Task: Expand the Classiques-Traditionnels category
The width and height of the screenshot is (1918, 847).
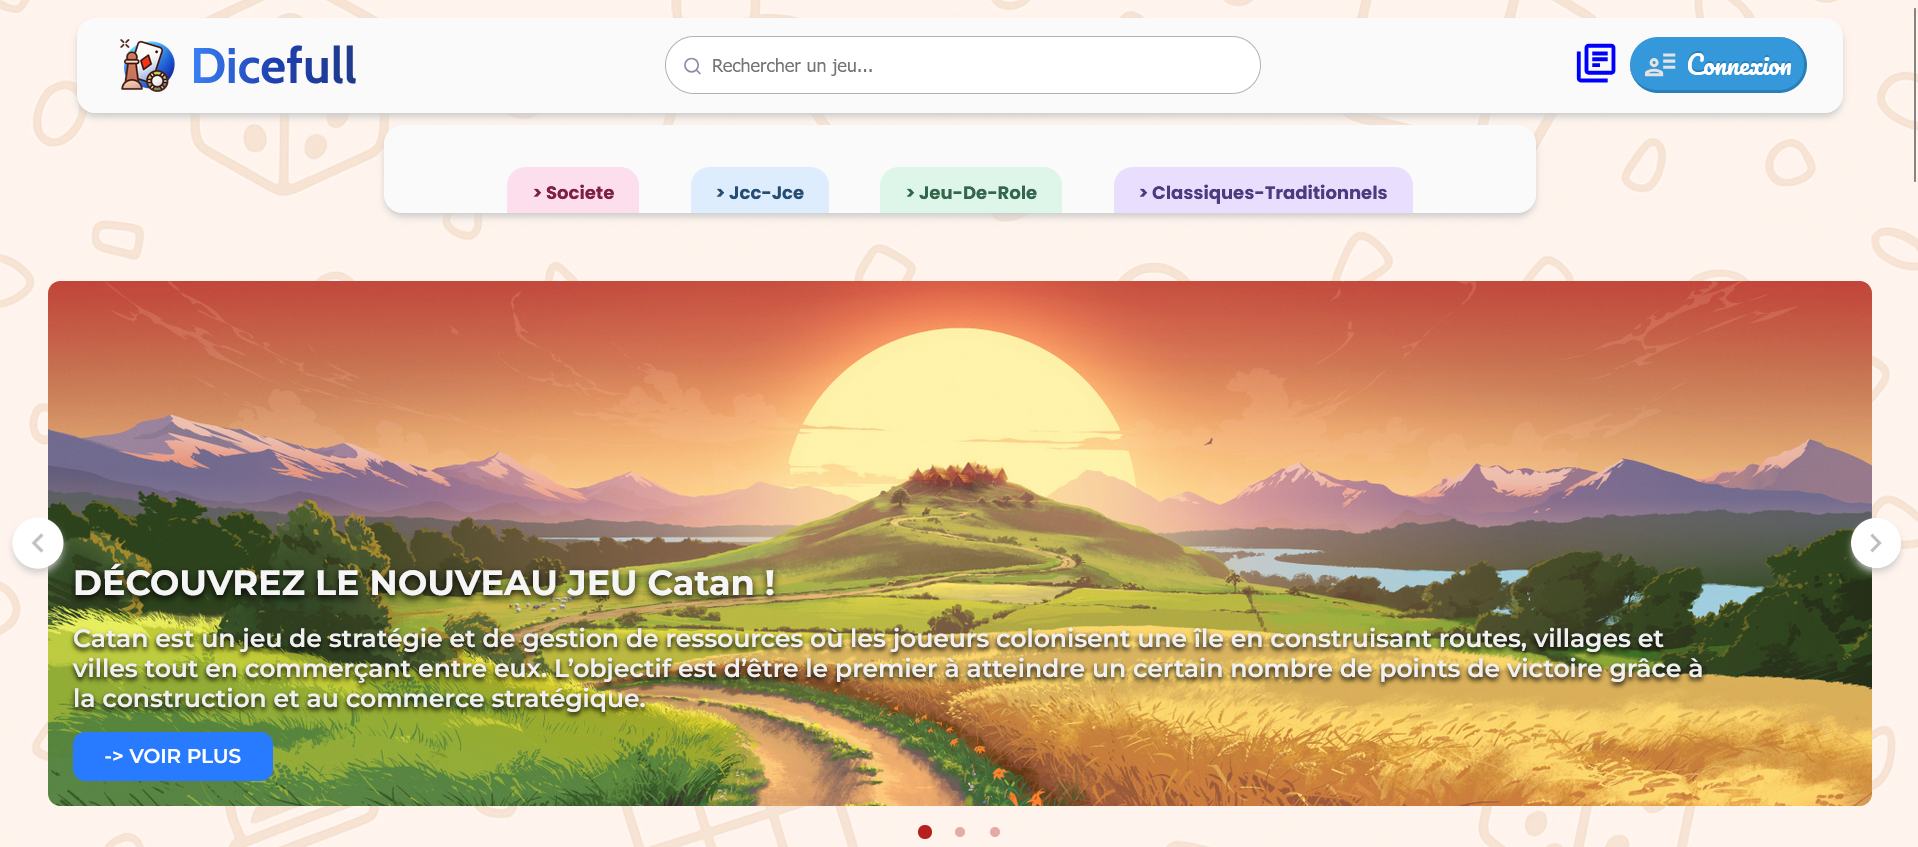Action: click(1263, 192)
